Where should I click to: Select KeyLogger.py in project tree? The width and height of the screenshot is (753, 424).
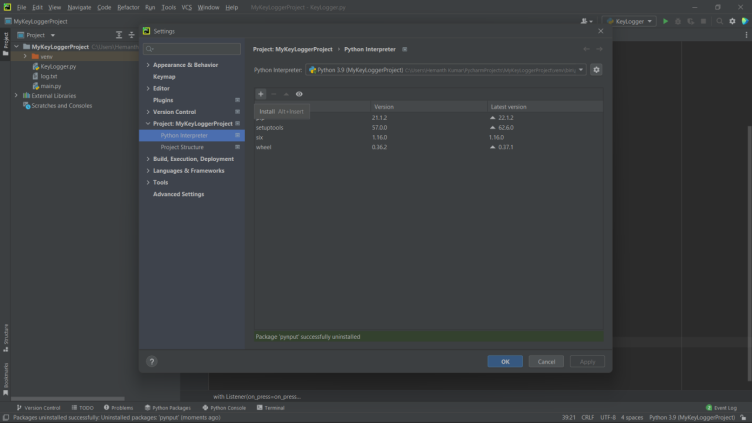(58, 67)
